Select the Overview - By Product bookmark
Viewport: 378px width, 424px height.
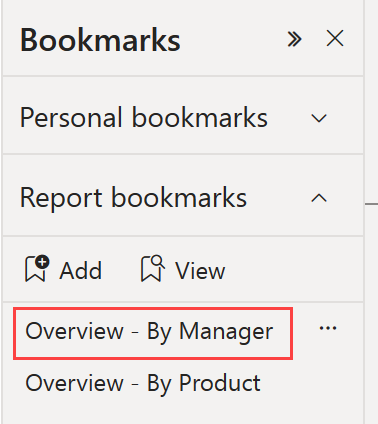pyautogui.click(x=143, y=384)
